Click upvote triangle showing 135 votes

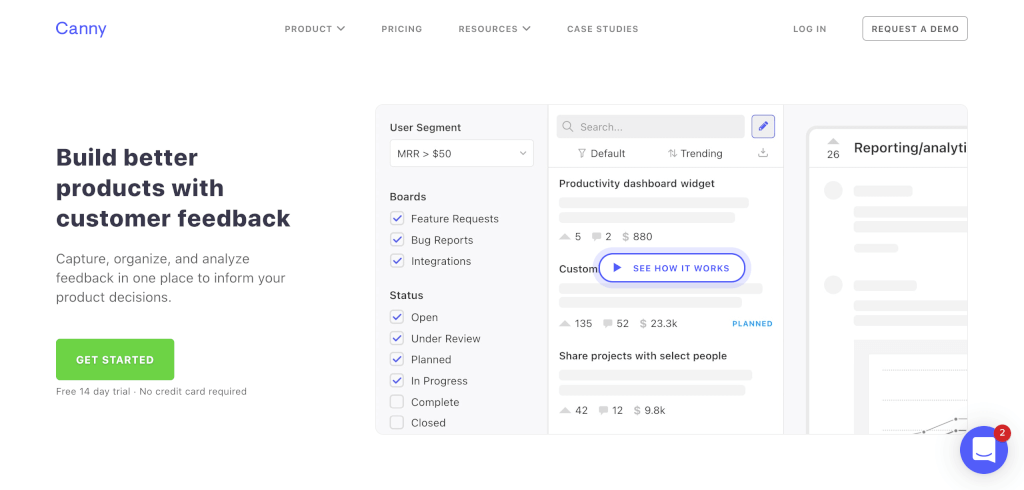(566, 323)
